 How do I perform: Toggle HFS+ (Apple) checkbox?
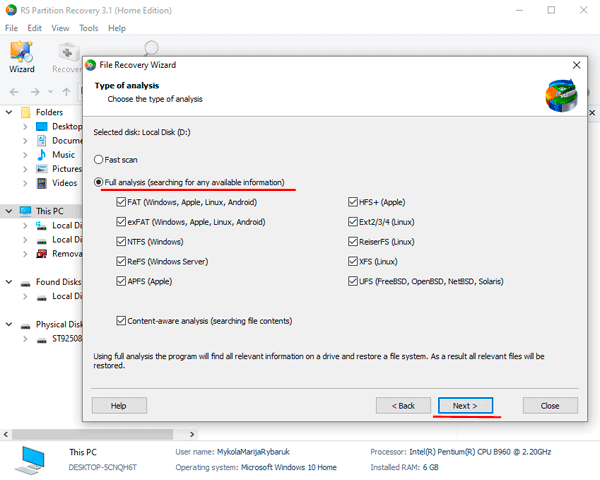click(353, 202)
